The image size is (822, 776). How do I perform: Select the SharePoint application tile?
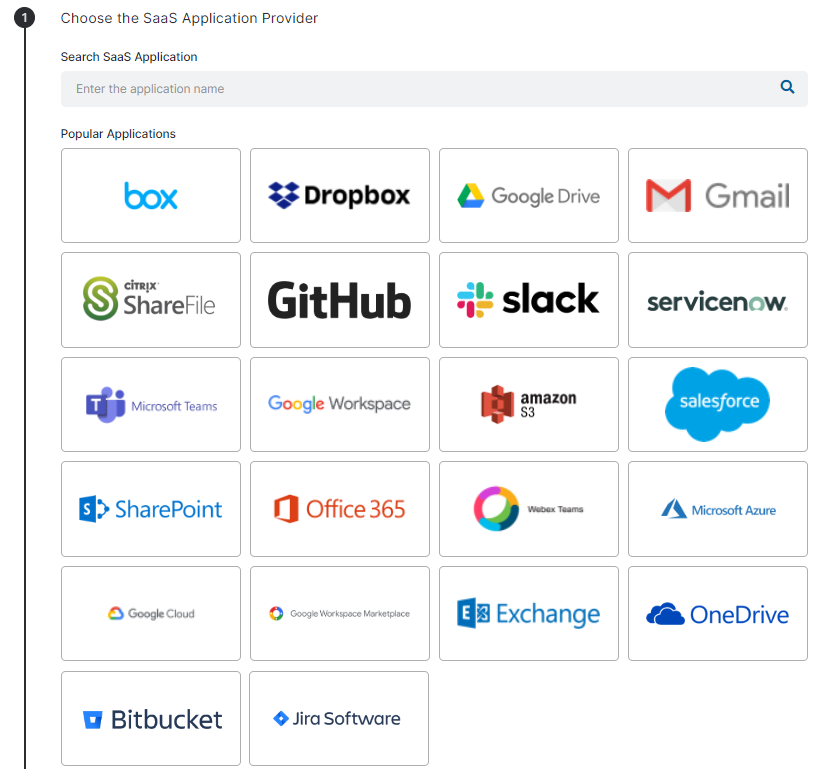151,508
